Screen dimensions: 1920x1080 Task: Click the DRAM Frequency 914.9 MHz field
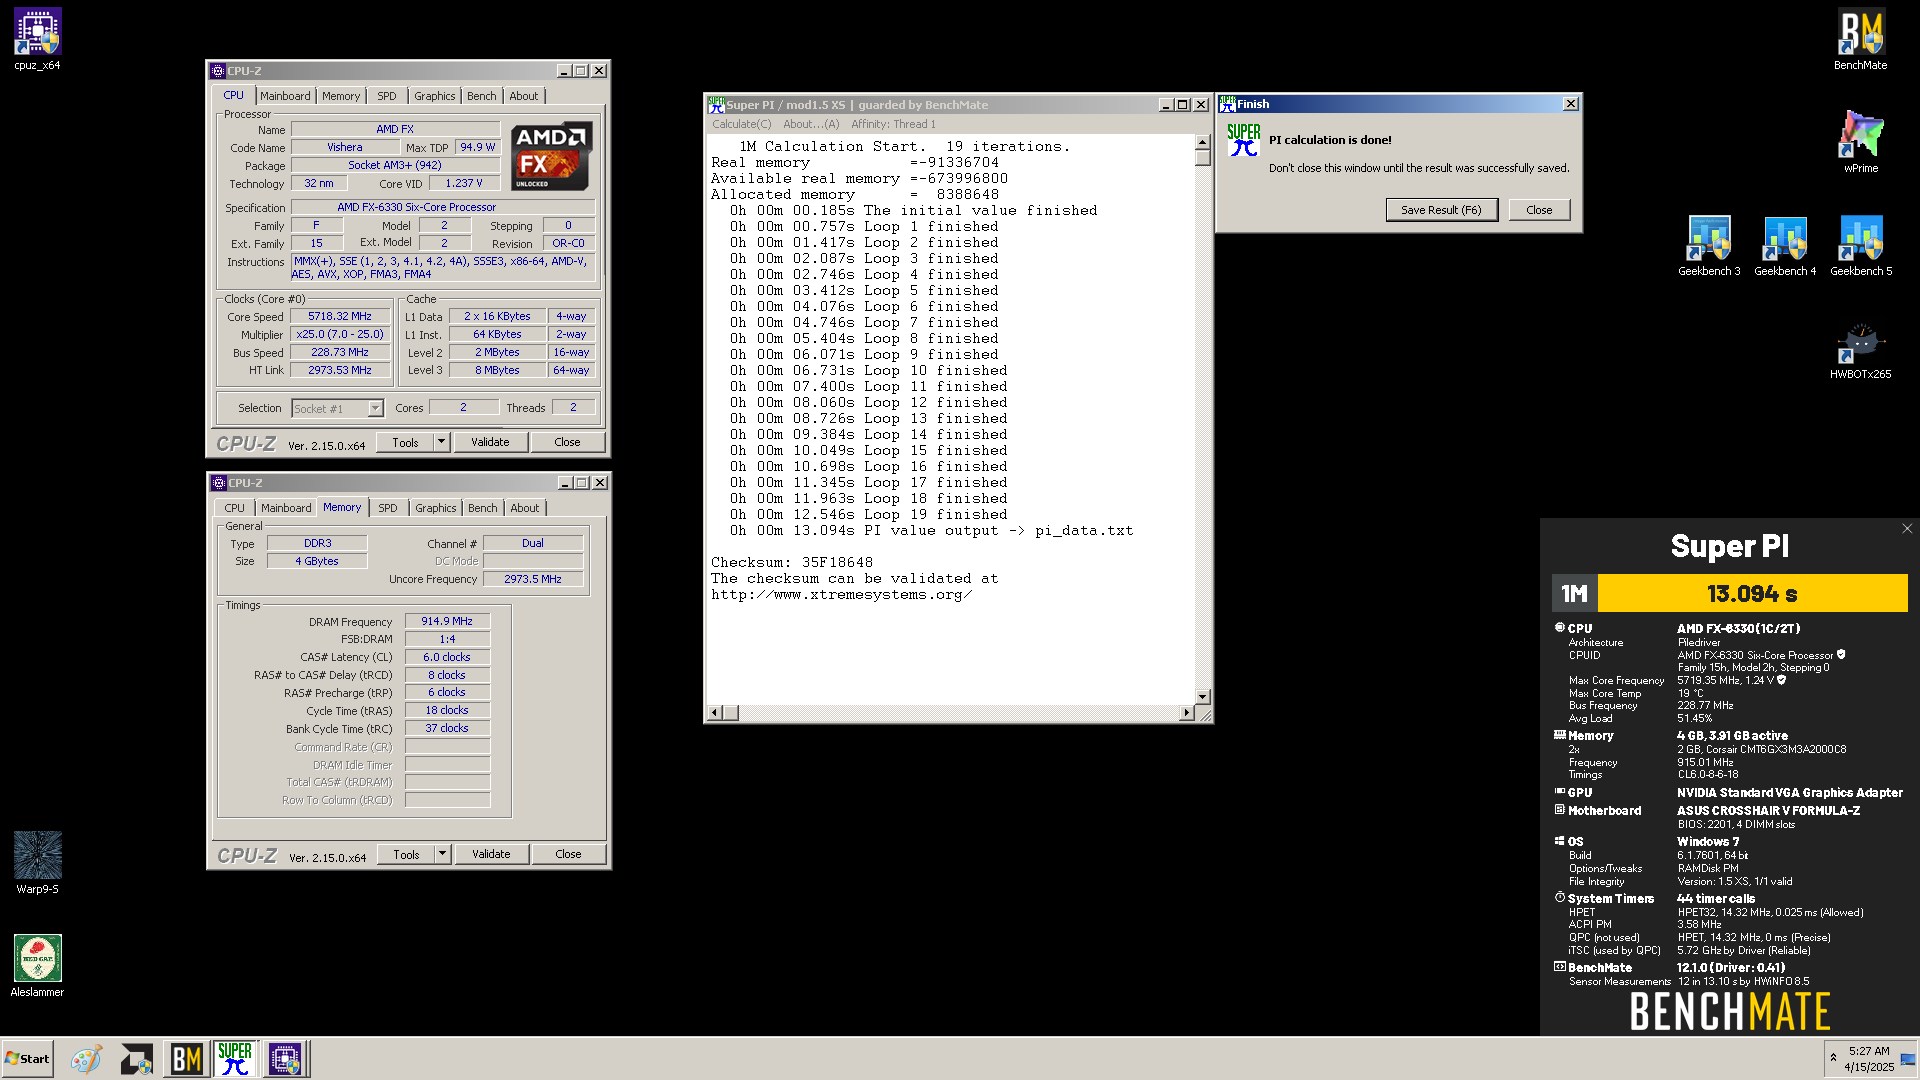tap(447, 621)
